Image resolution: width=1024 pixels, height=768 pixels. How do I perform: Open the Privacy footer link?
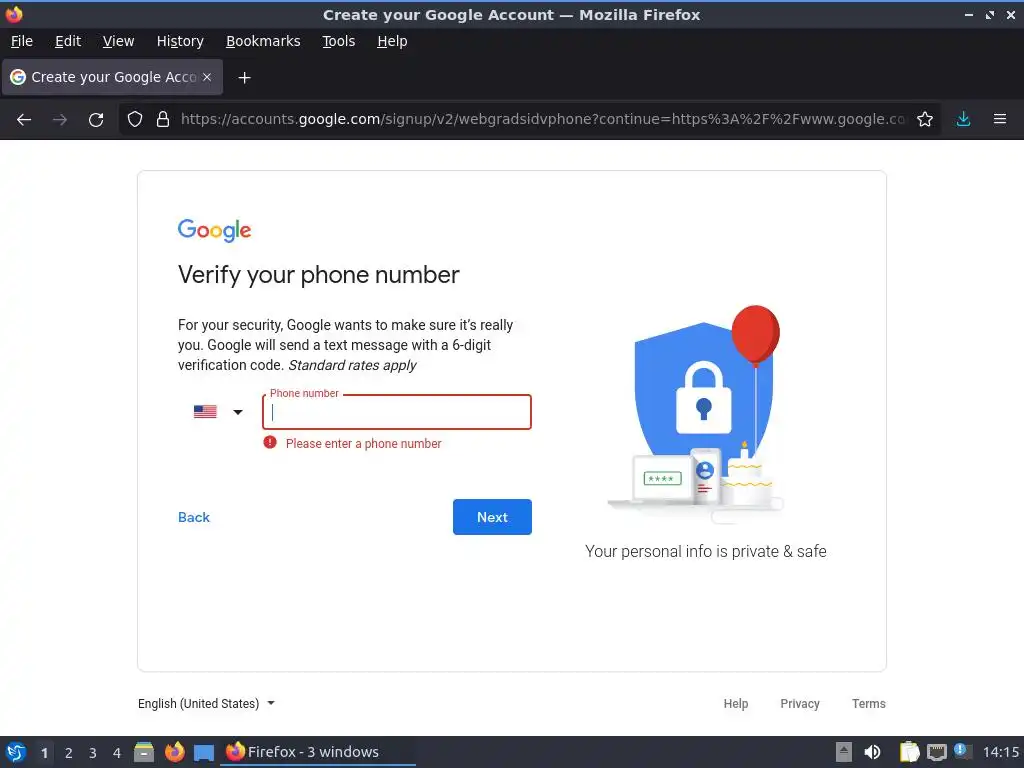click(799, 703)
